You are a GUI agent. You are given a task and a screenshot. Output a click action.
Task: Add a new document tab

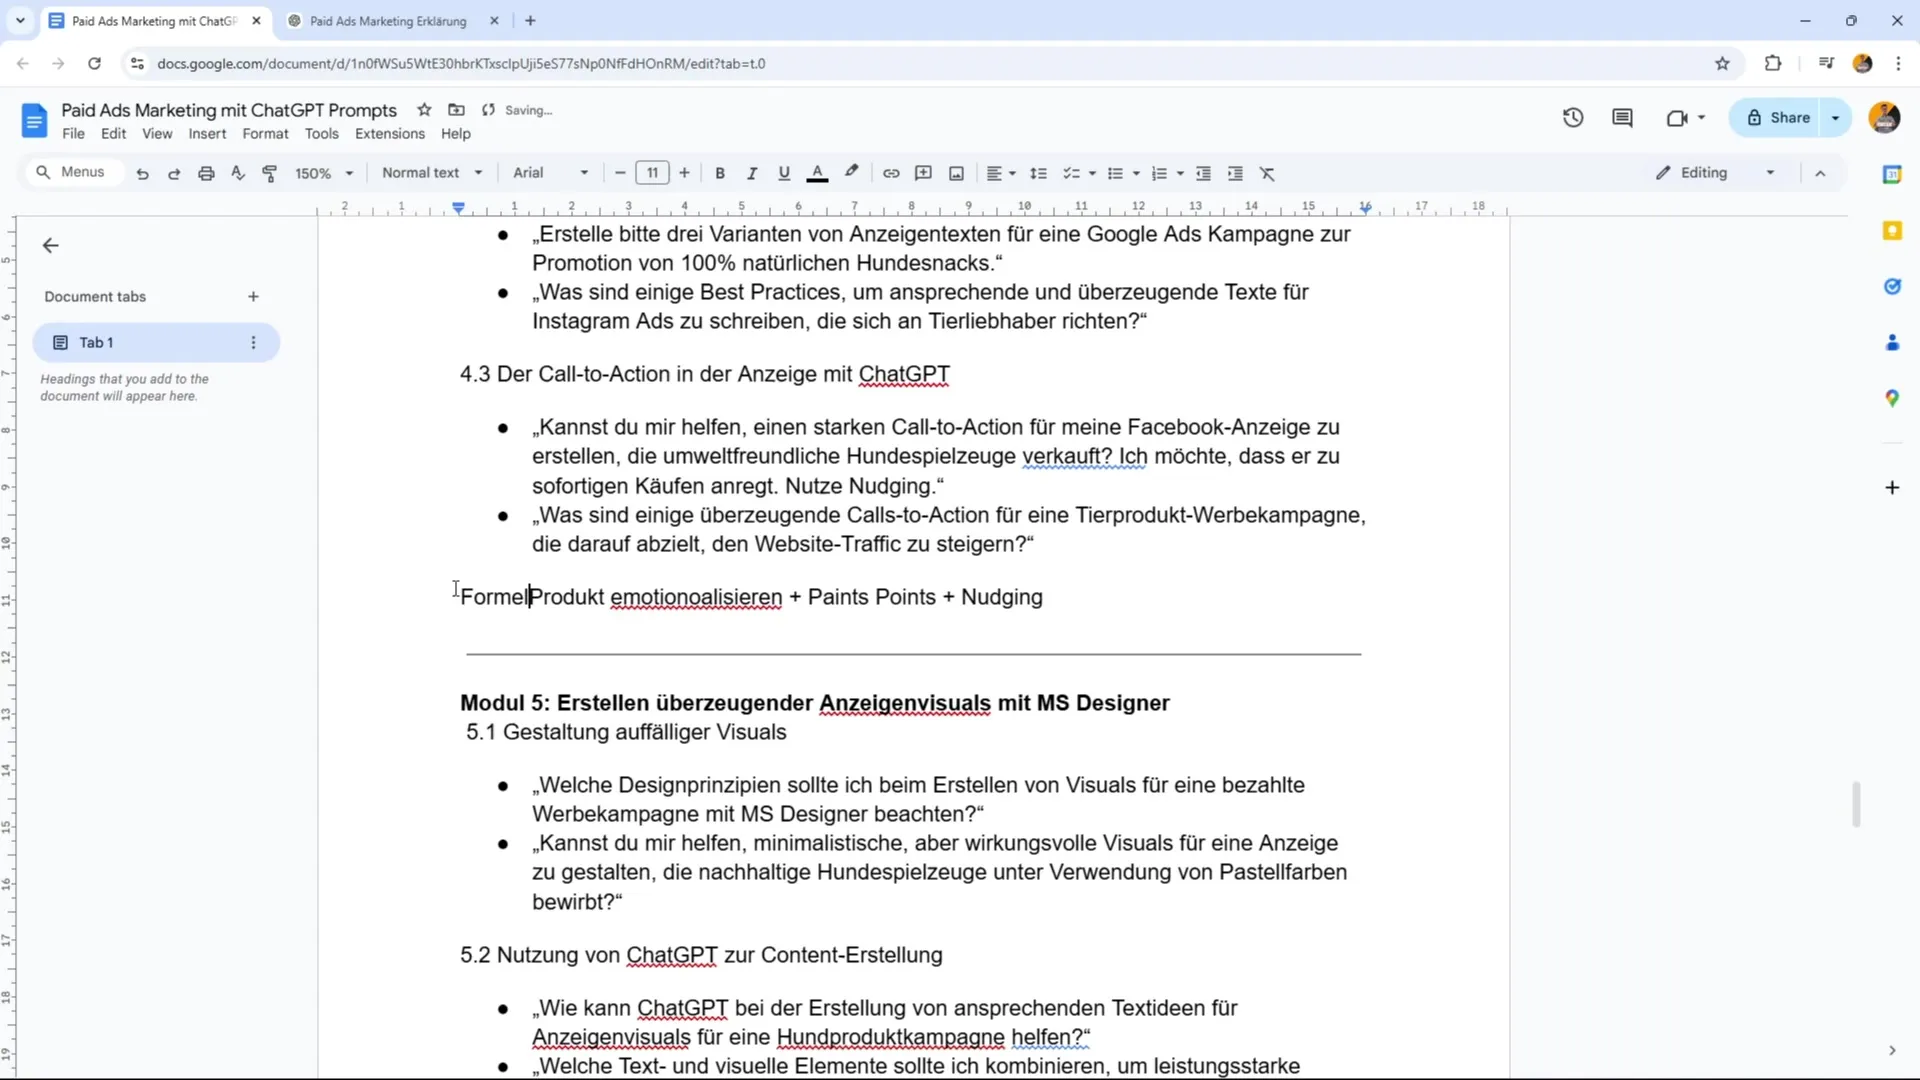coord(253,297)
